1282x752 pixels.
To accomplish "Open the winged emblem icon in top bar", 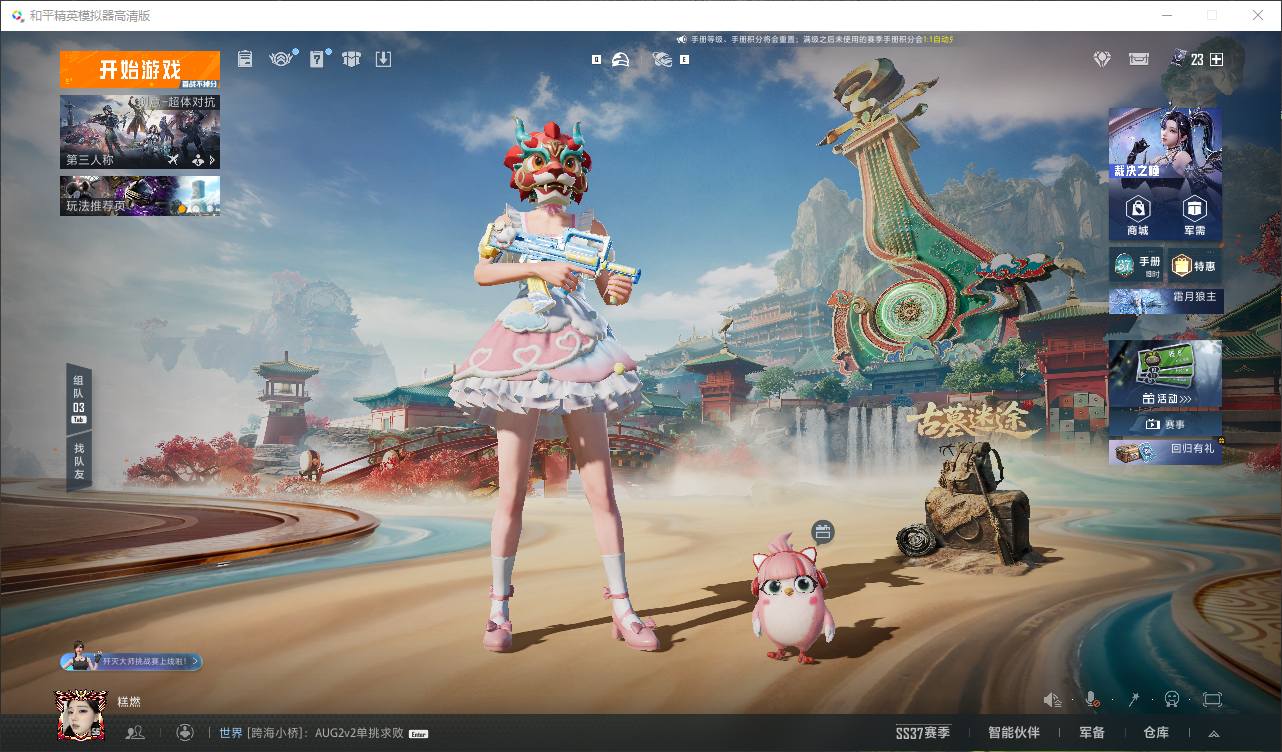I will click(x=282, y=59).
